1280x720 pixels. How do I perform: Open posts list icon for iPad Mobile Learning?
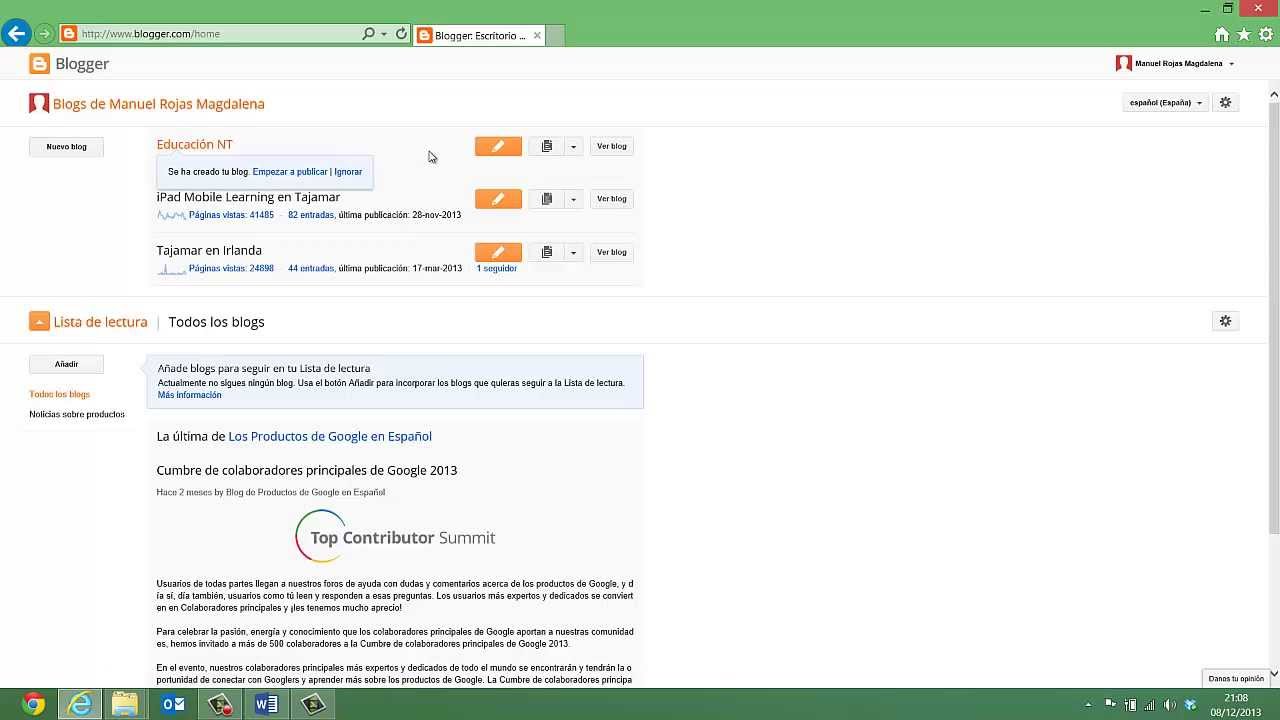[546, 199]
